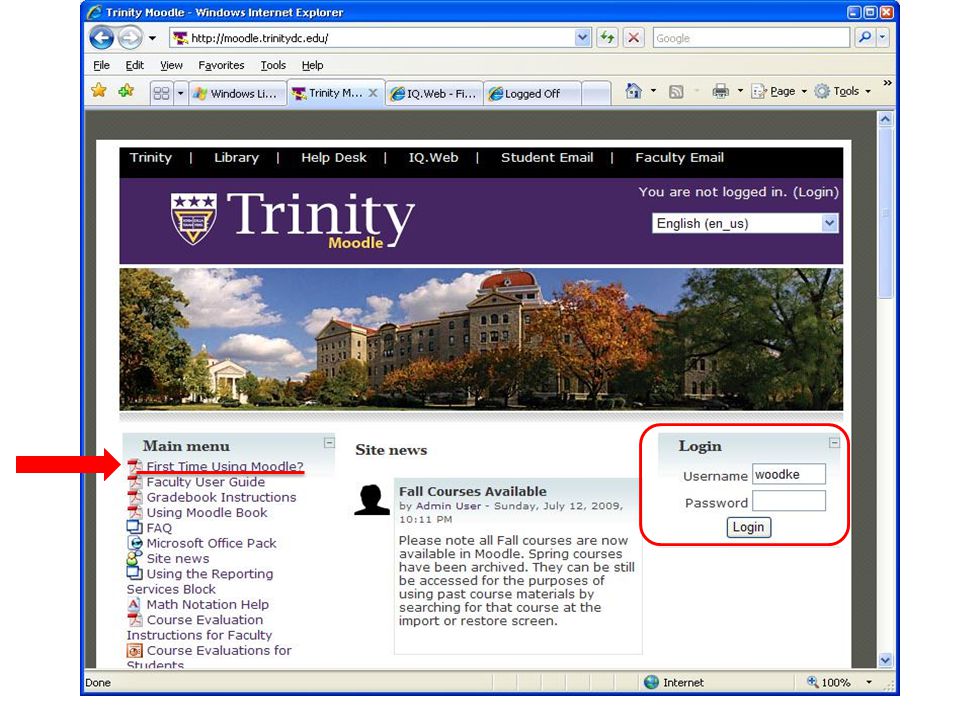Open the Tools menu in menu bar
This screenshot has height=720, width=960.
273,65
